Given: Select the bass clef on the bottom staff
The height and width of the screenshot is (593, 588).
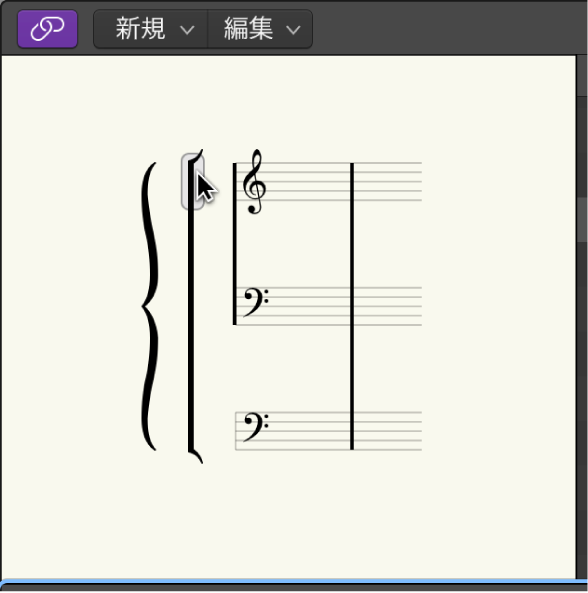Looking at the screenshot, I should [256, 427].
